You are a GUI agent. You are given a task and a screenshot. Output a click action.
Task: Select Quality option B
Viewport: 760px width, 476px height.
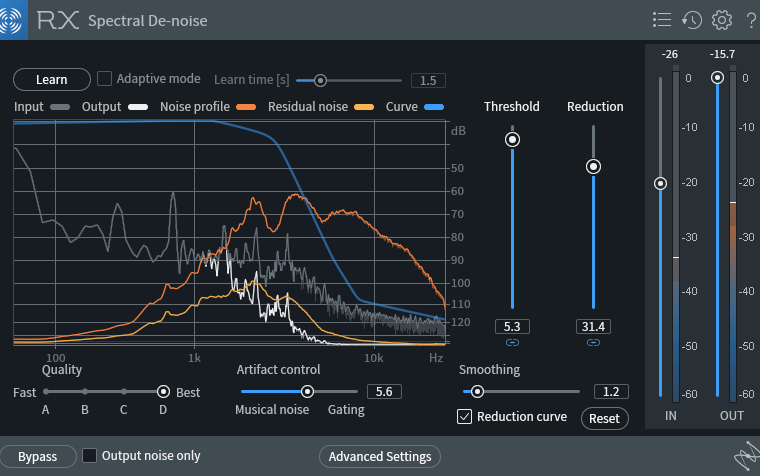coord(85,392)
